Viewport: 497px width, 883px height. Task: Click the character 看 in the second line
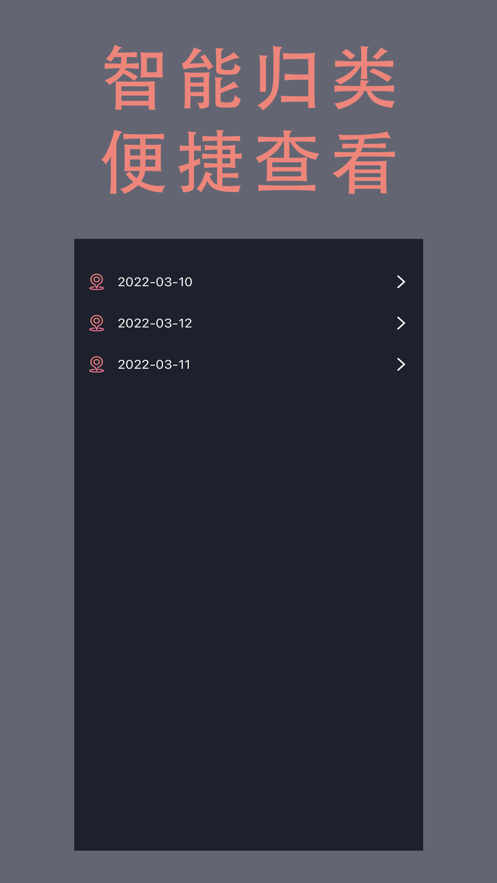365,162
